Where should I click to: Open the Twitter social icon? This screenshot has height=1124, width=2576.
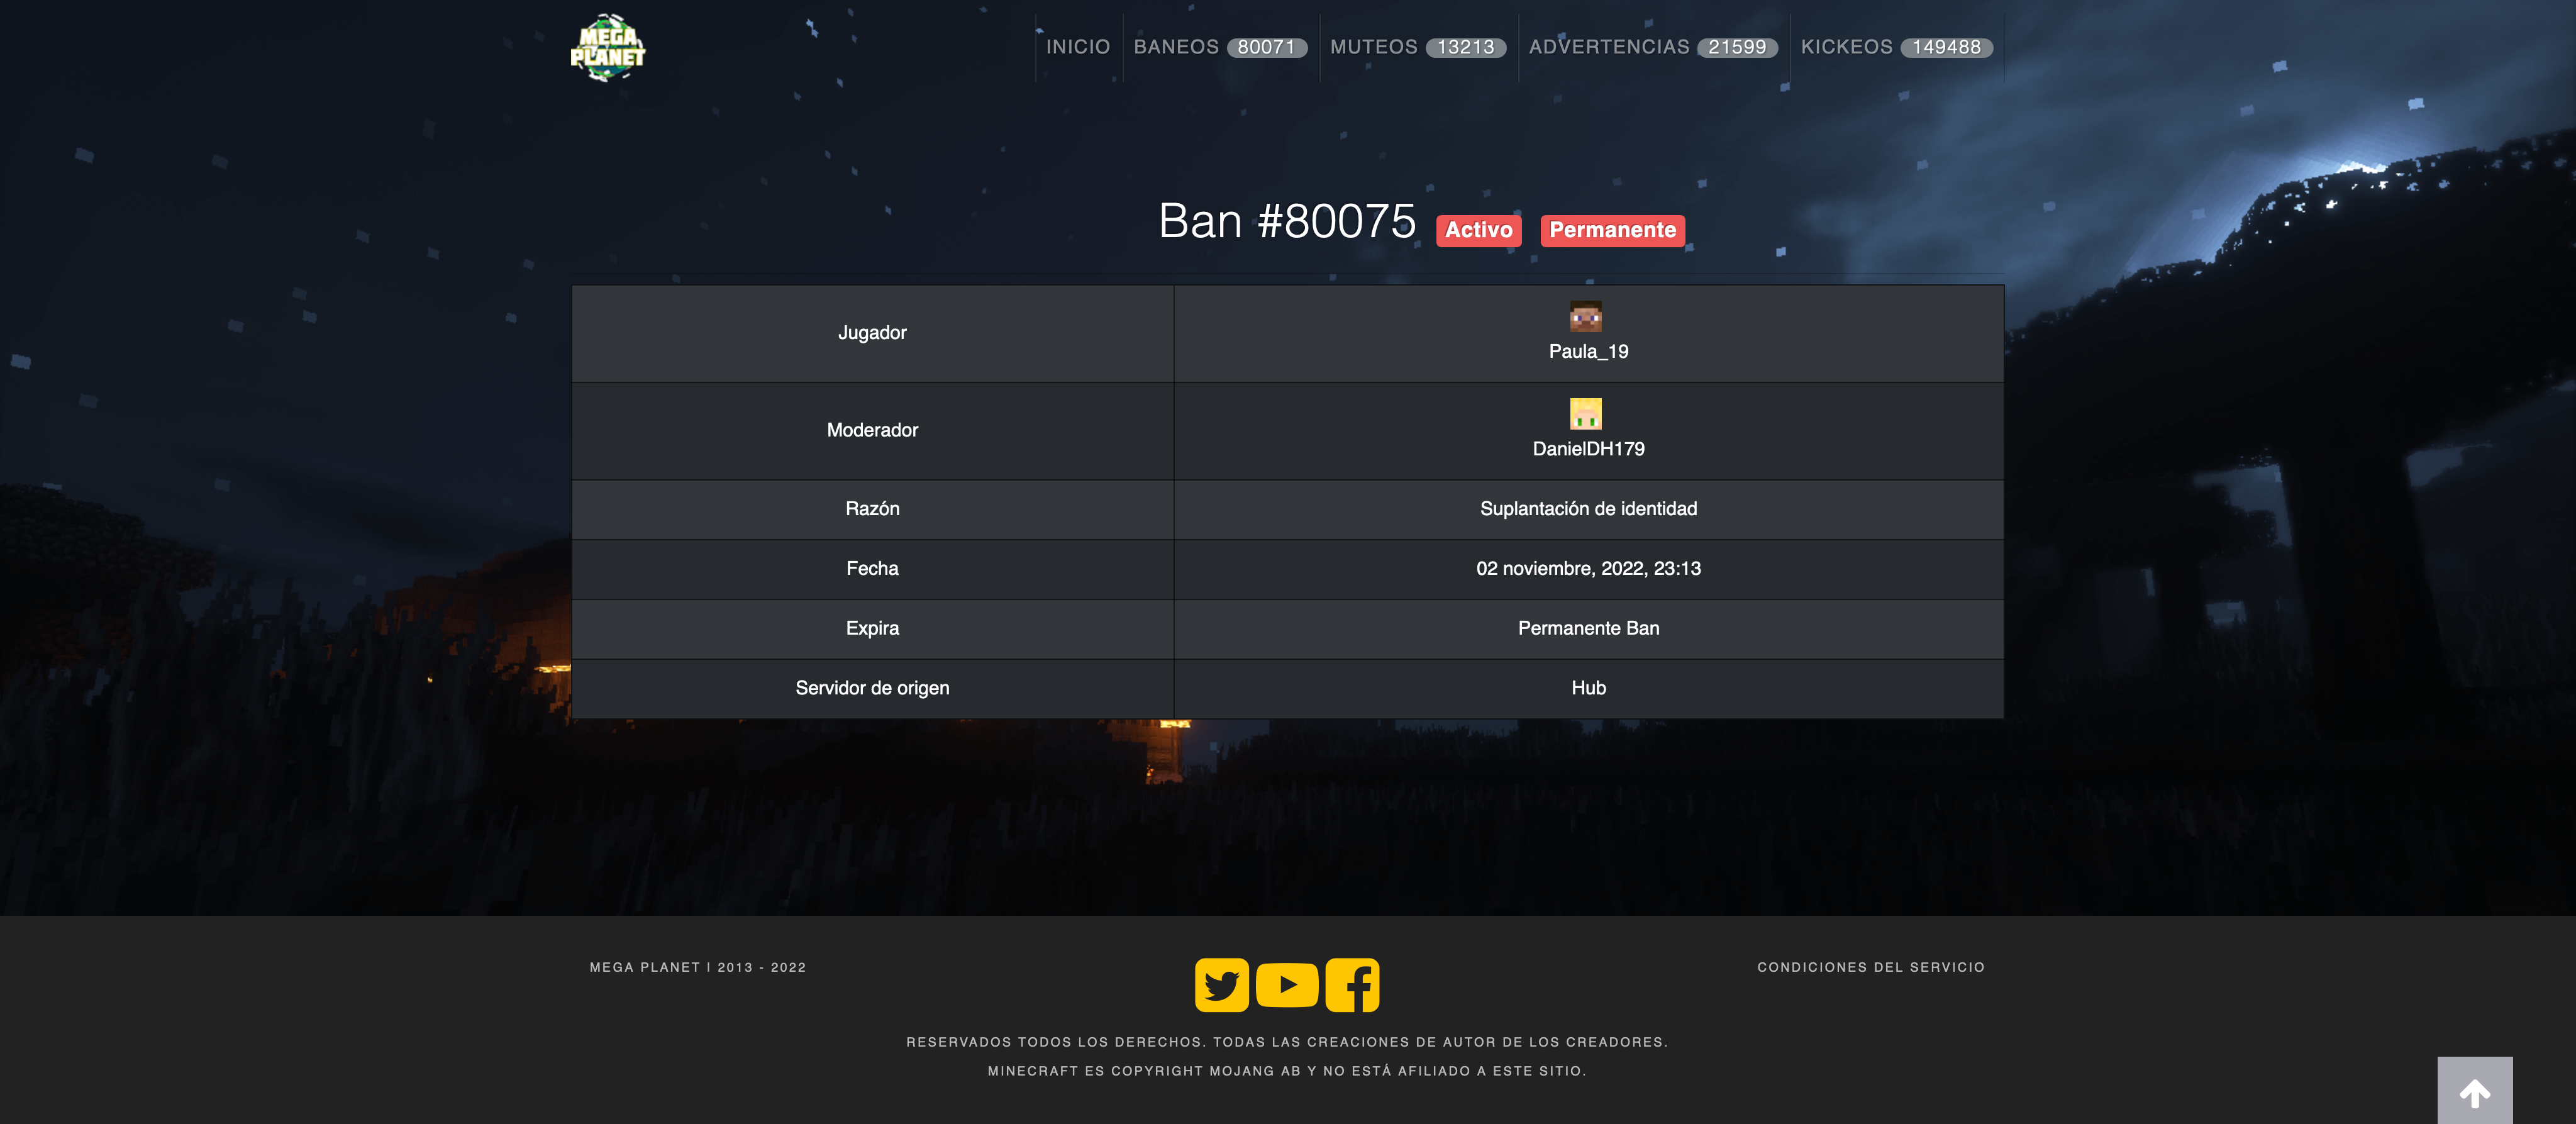point(1221,985)
